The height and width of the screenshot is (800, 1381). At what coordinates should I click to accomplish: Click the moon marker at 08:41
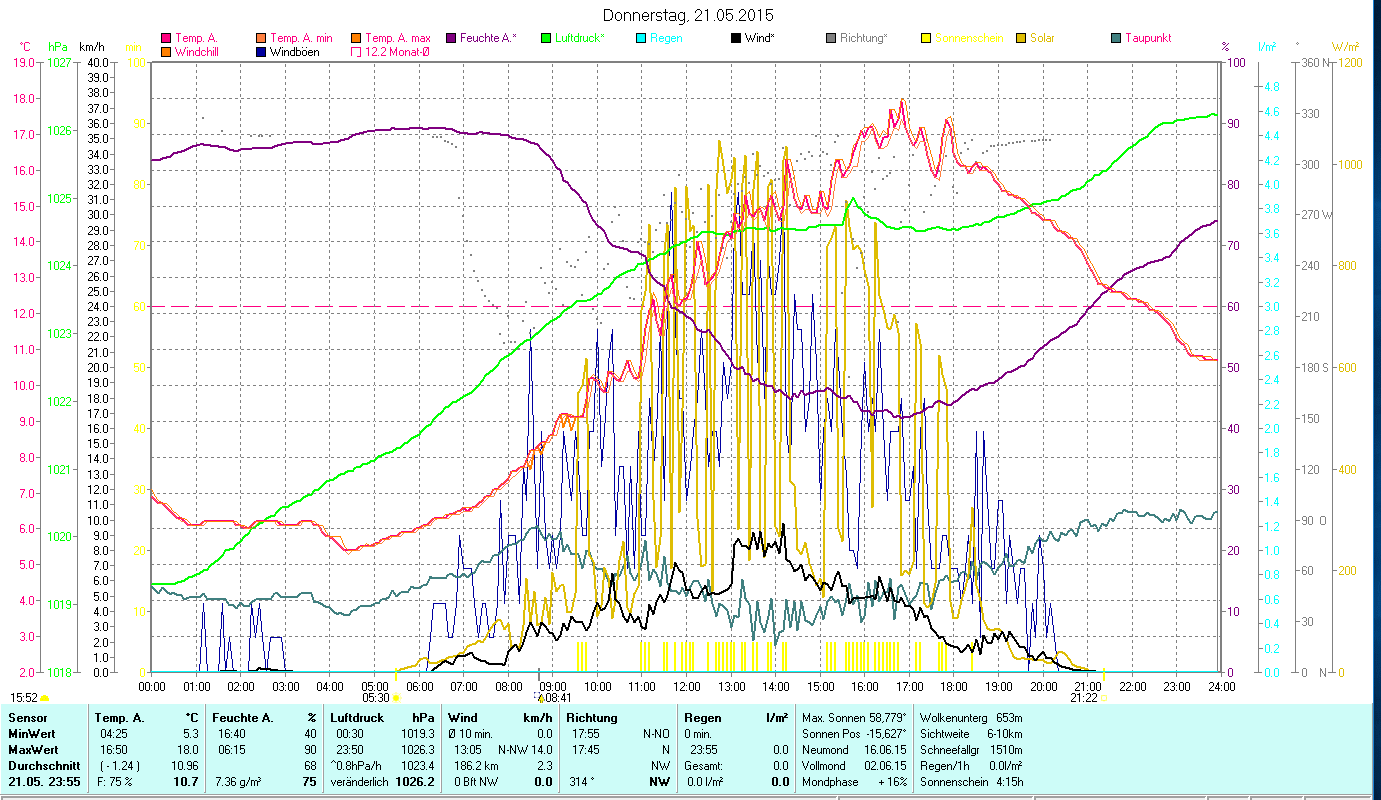pyautogui.click(x=539, y=697)
